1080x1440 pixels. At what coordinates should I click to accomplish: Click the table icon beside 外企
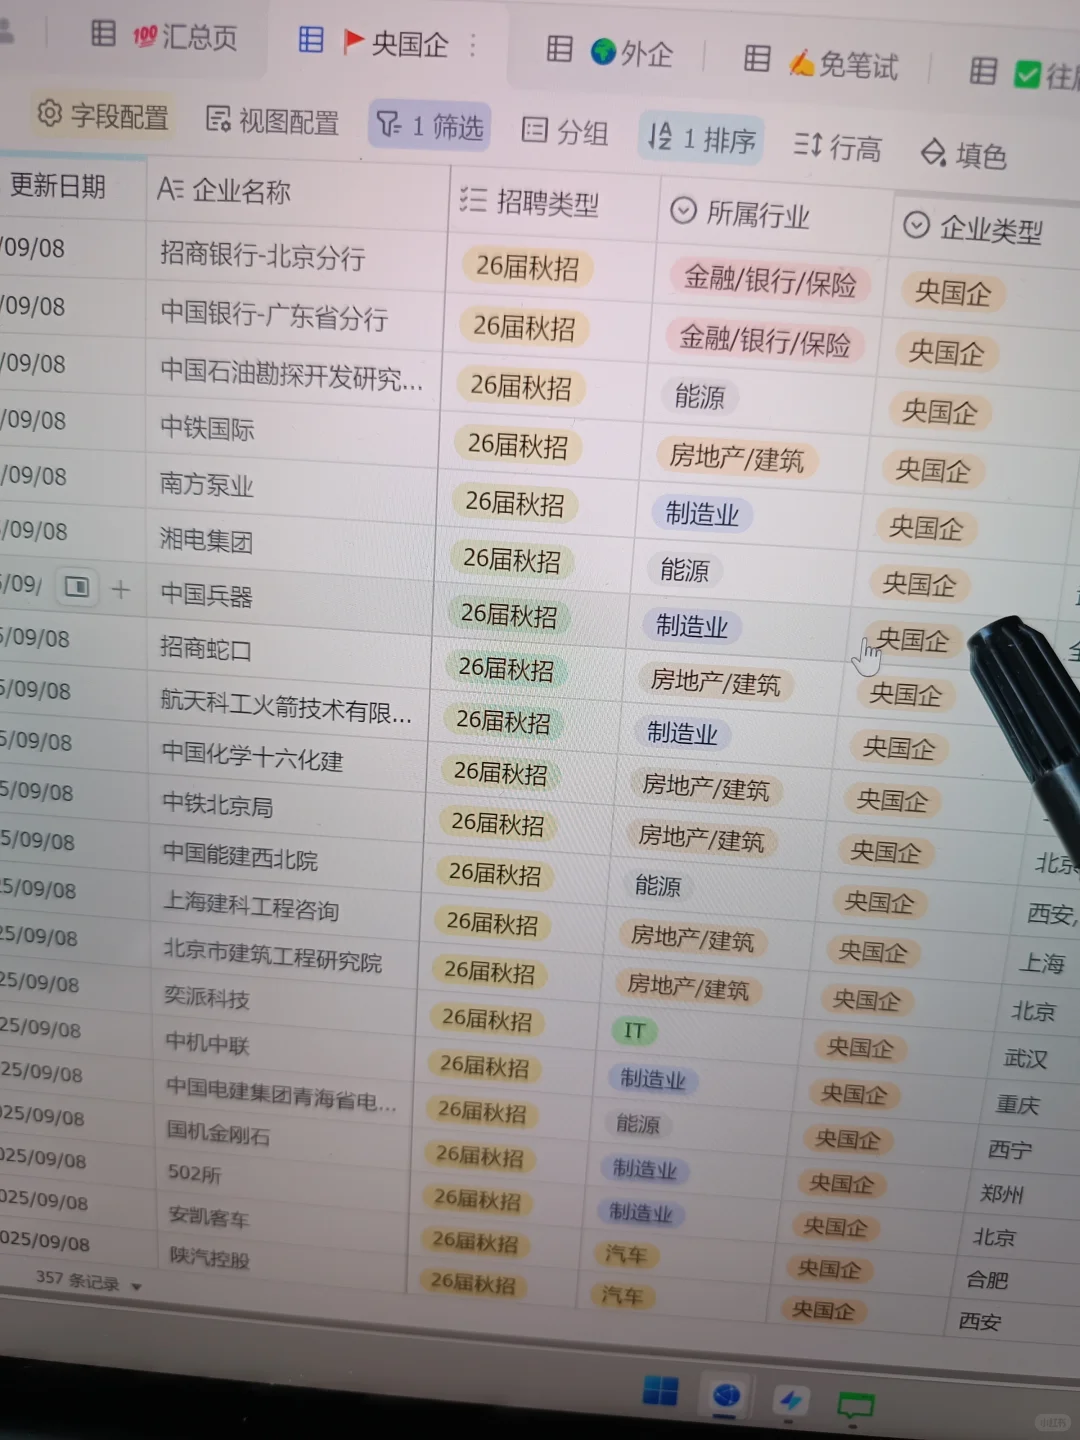click(x=559, y=49)
